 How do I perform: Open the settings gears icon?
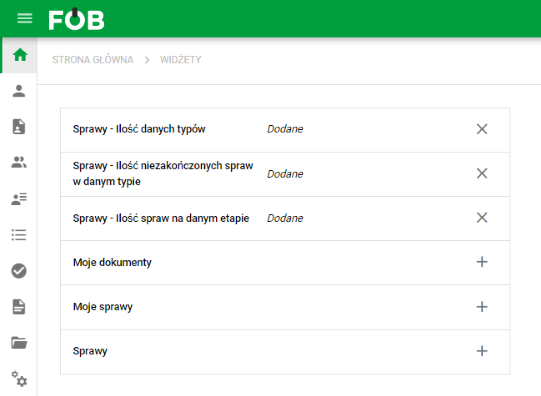point(19,379)
